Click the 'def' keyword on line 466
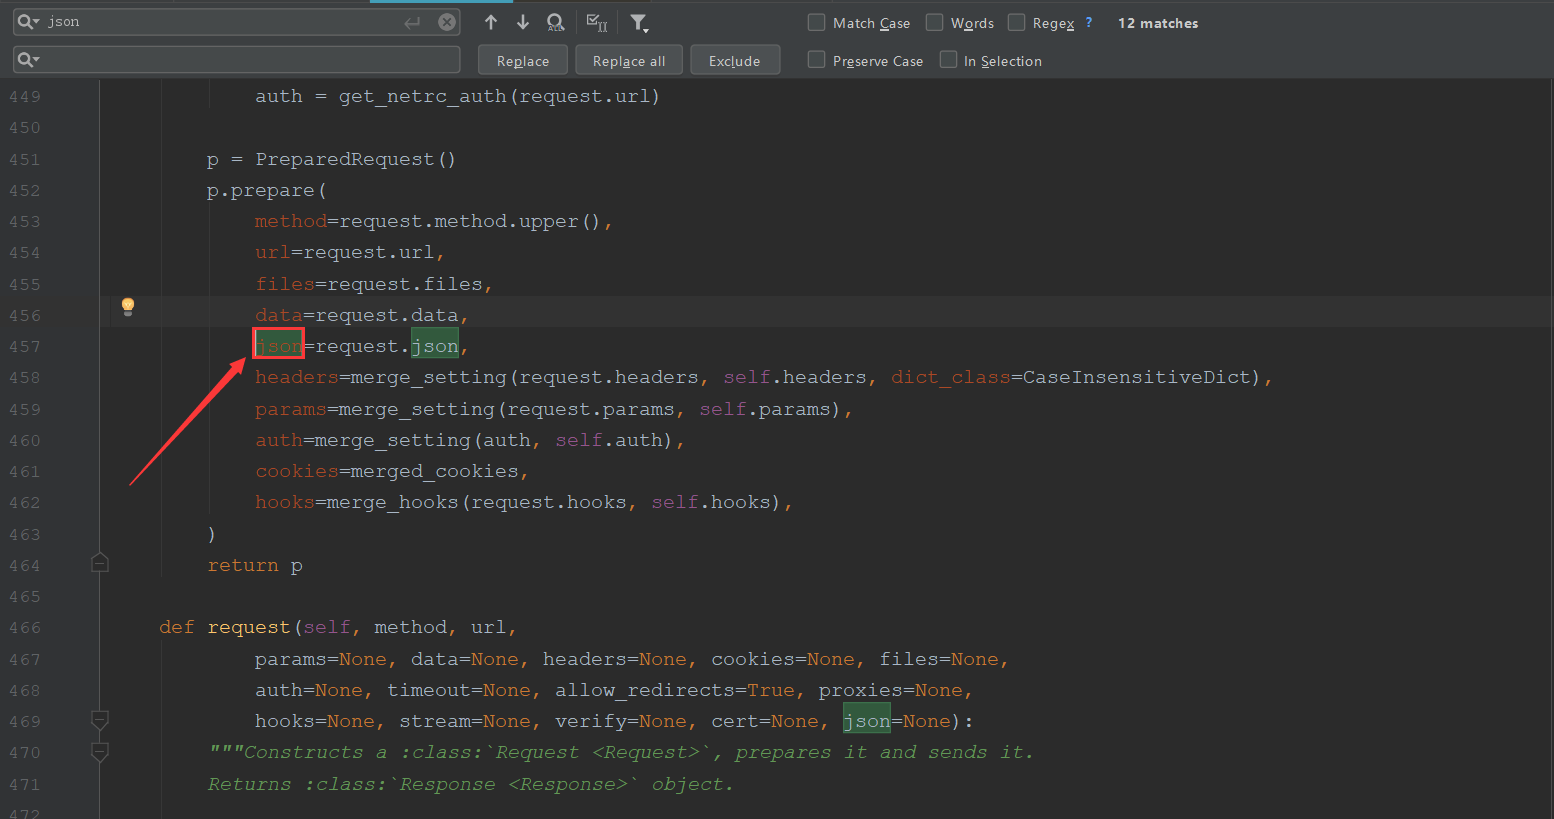Viewport: 1554px width, 819px height. [x=177, y=627]
